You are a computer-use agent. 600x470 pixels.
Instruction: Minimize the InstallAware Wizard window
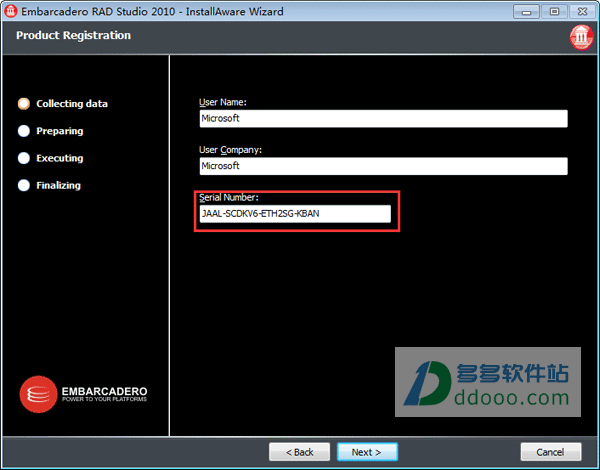[526, 12]
